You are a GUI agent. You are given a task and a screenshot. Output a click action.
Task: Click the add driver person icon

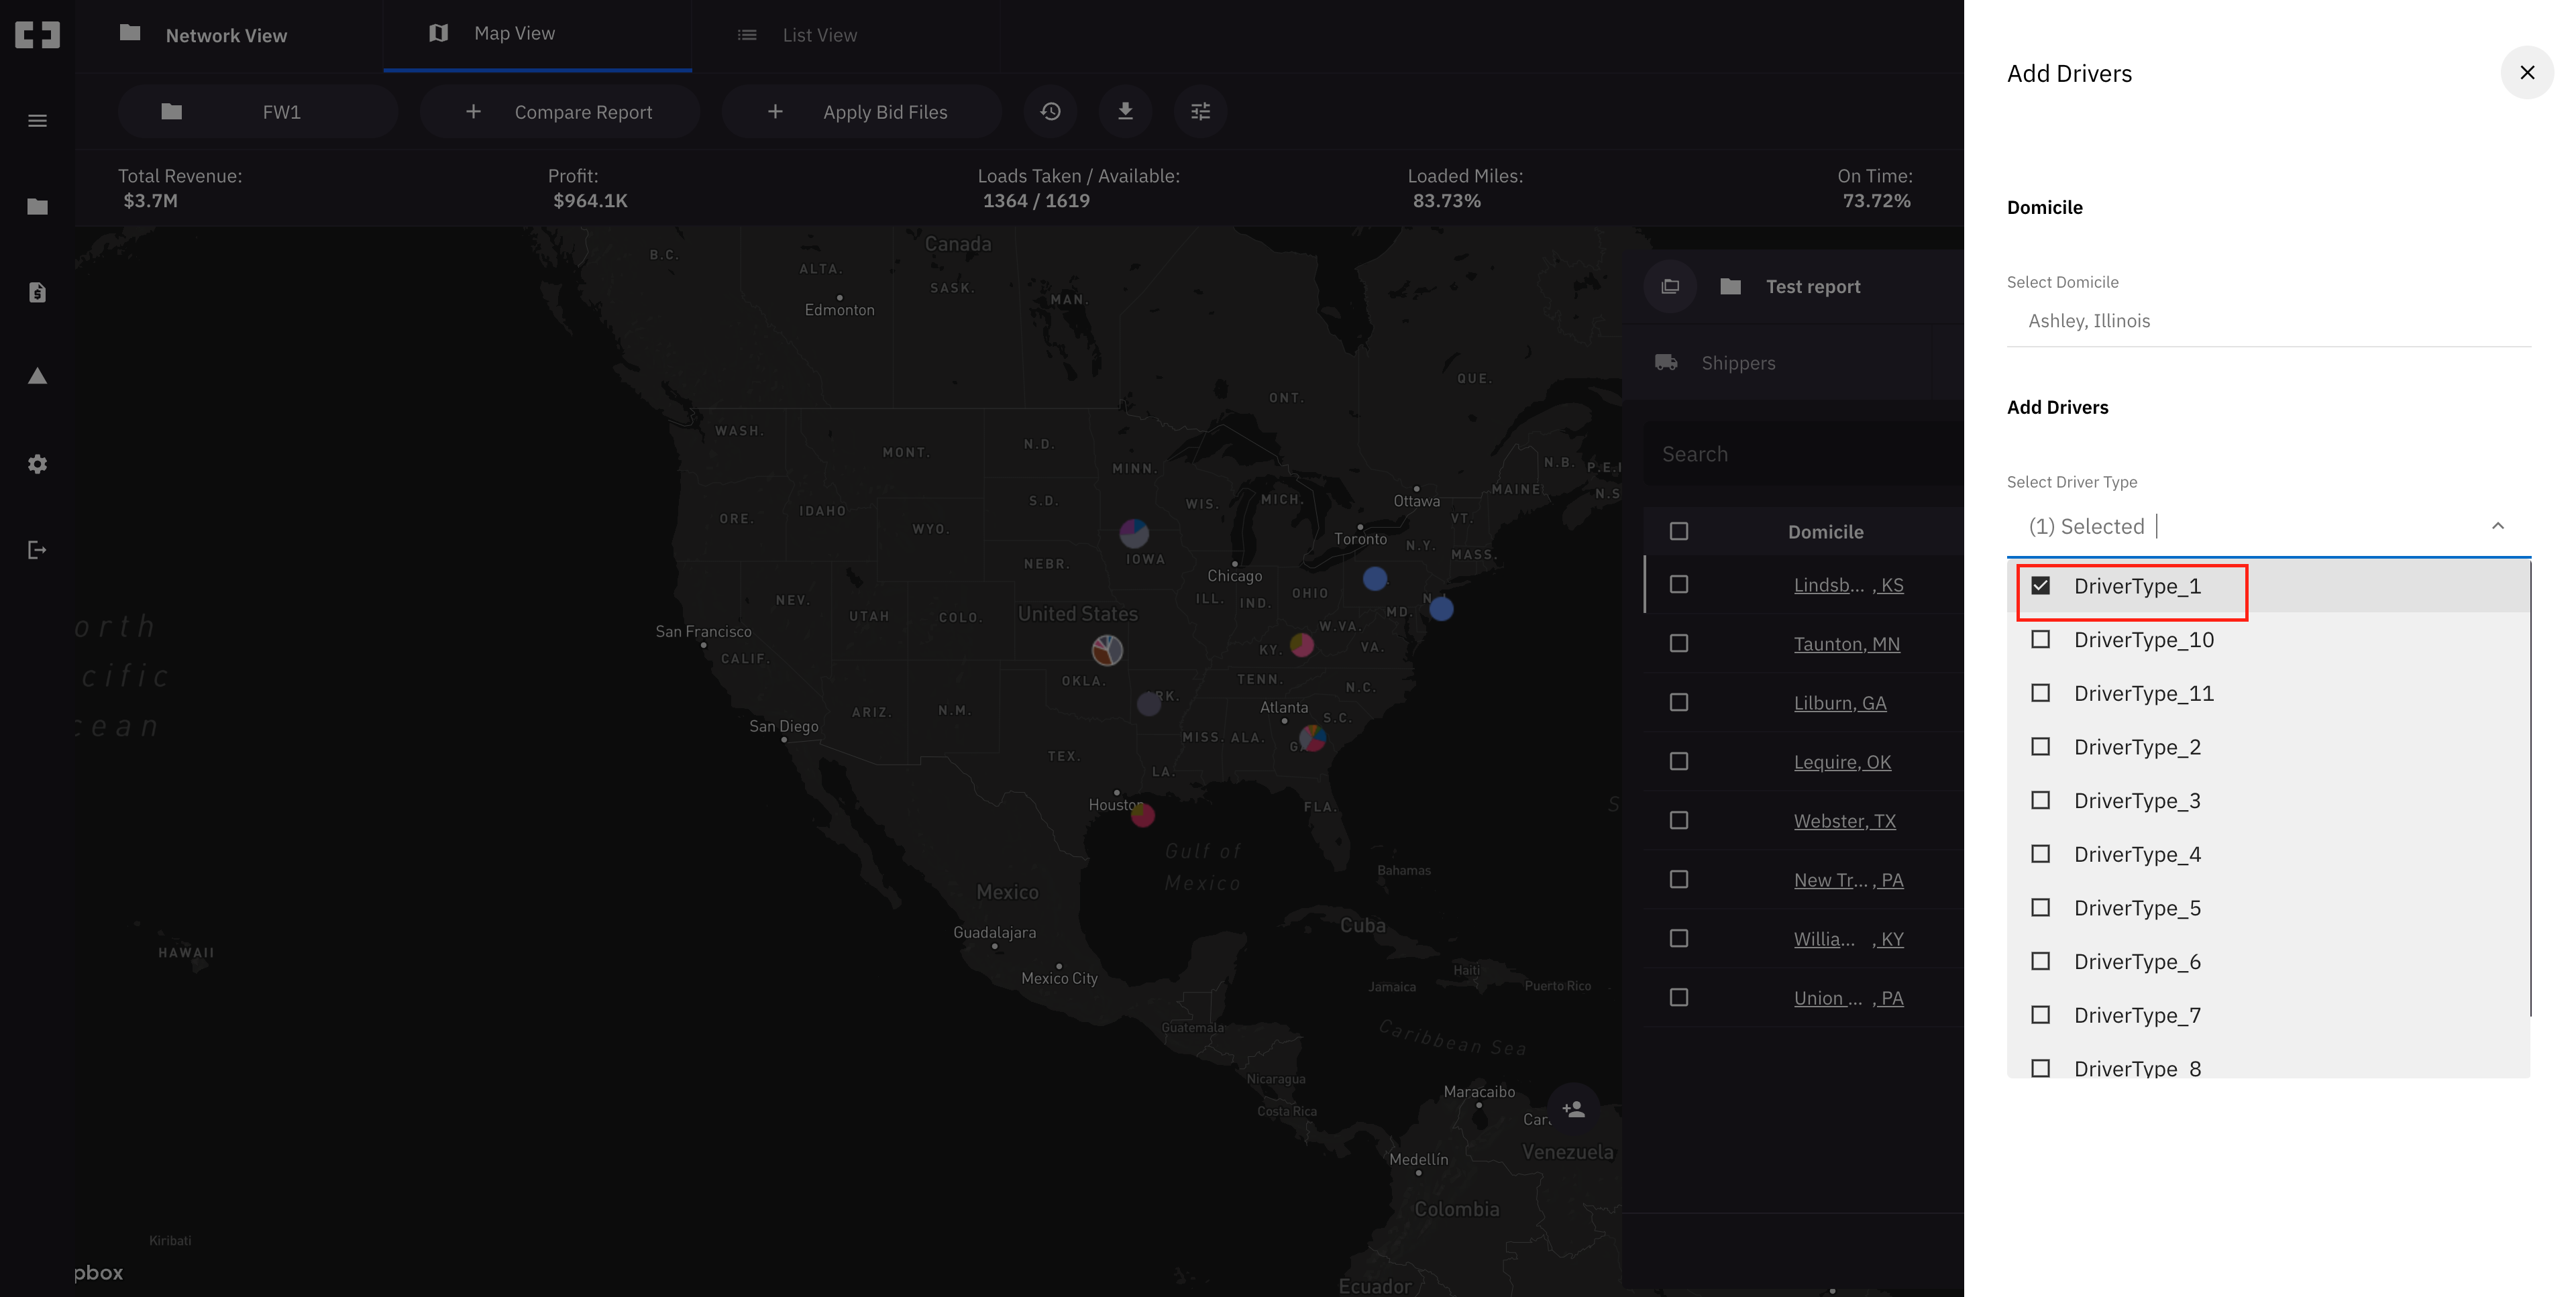tap(1573, 1109)
